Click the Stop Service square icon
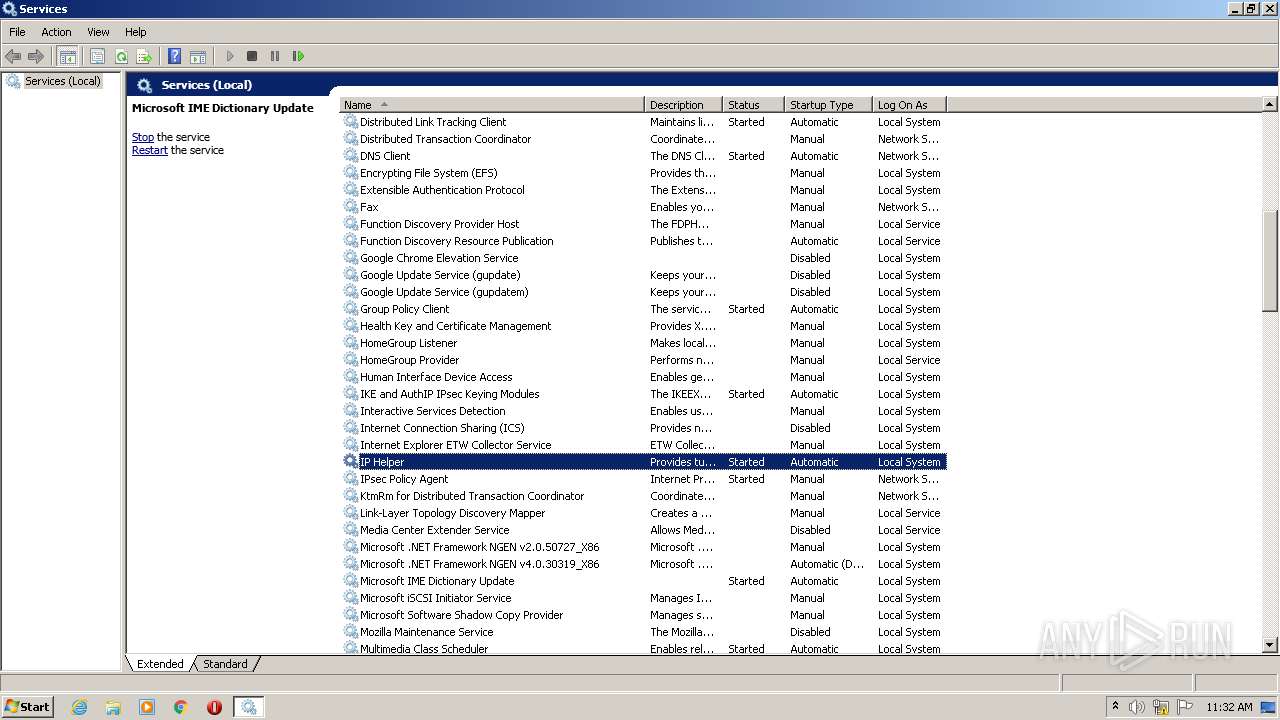 [252, 57]
